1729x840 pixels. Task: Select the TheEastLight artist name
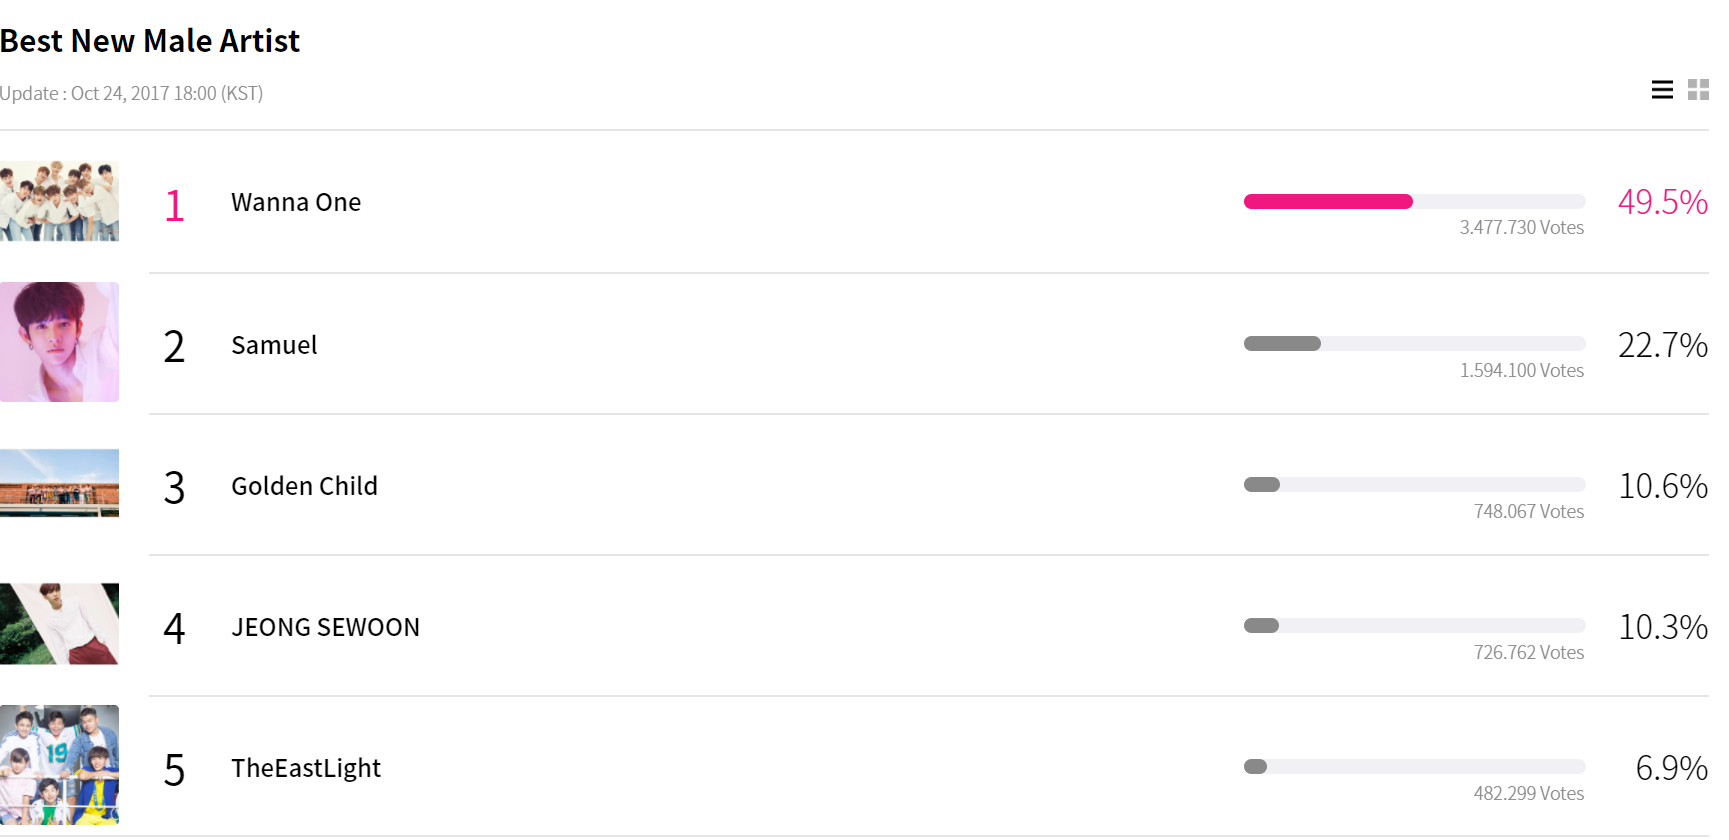[x=306, y=769]
